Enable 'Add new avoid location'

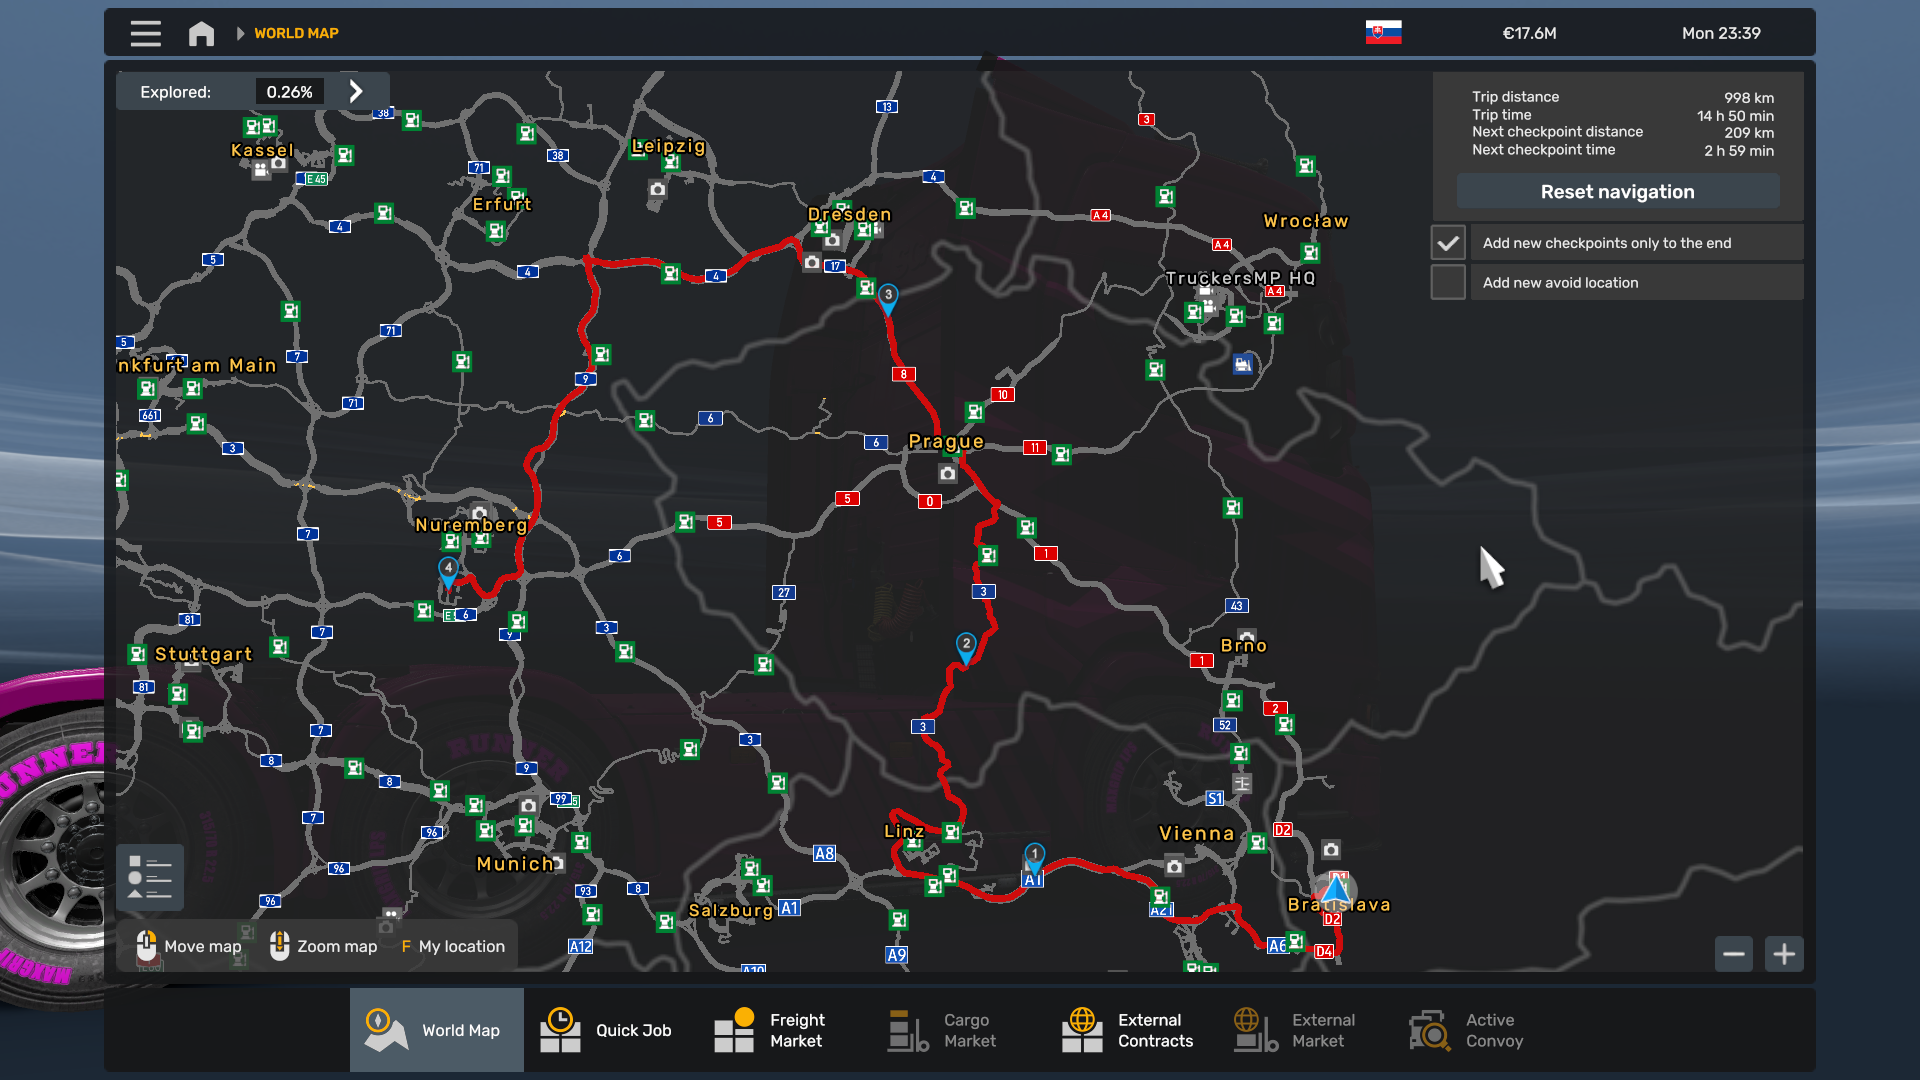click(x=1447, y=281)
